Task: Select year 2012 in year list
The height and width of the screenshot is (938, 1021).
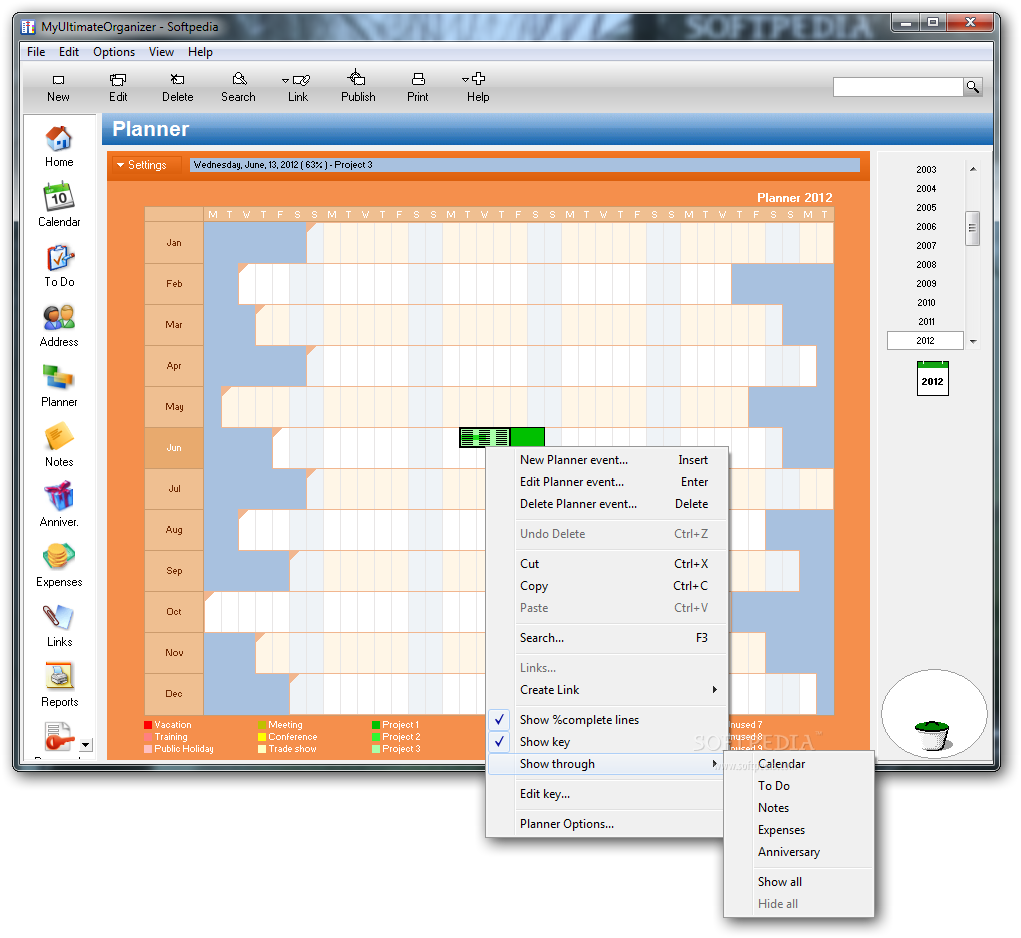Action: click(925, 341)
